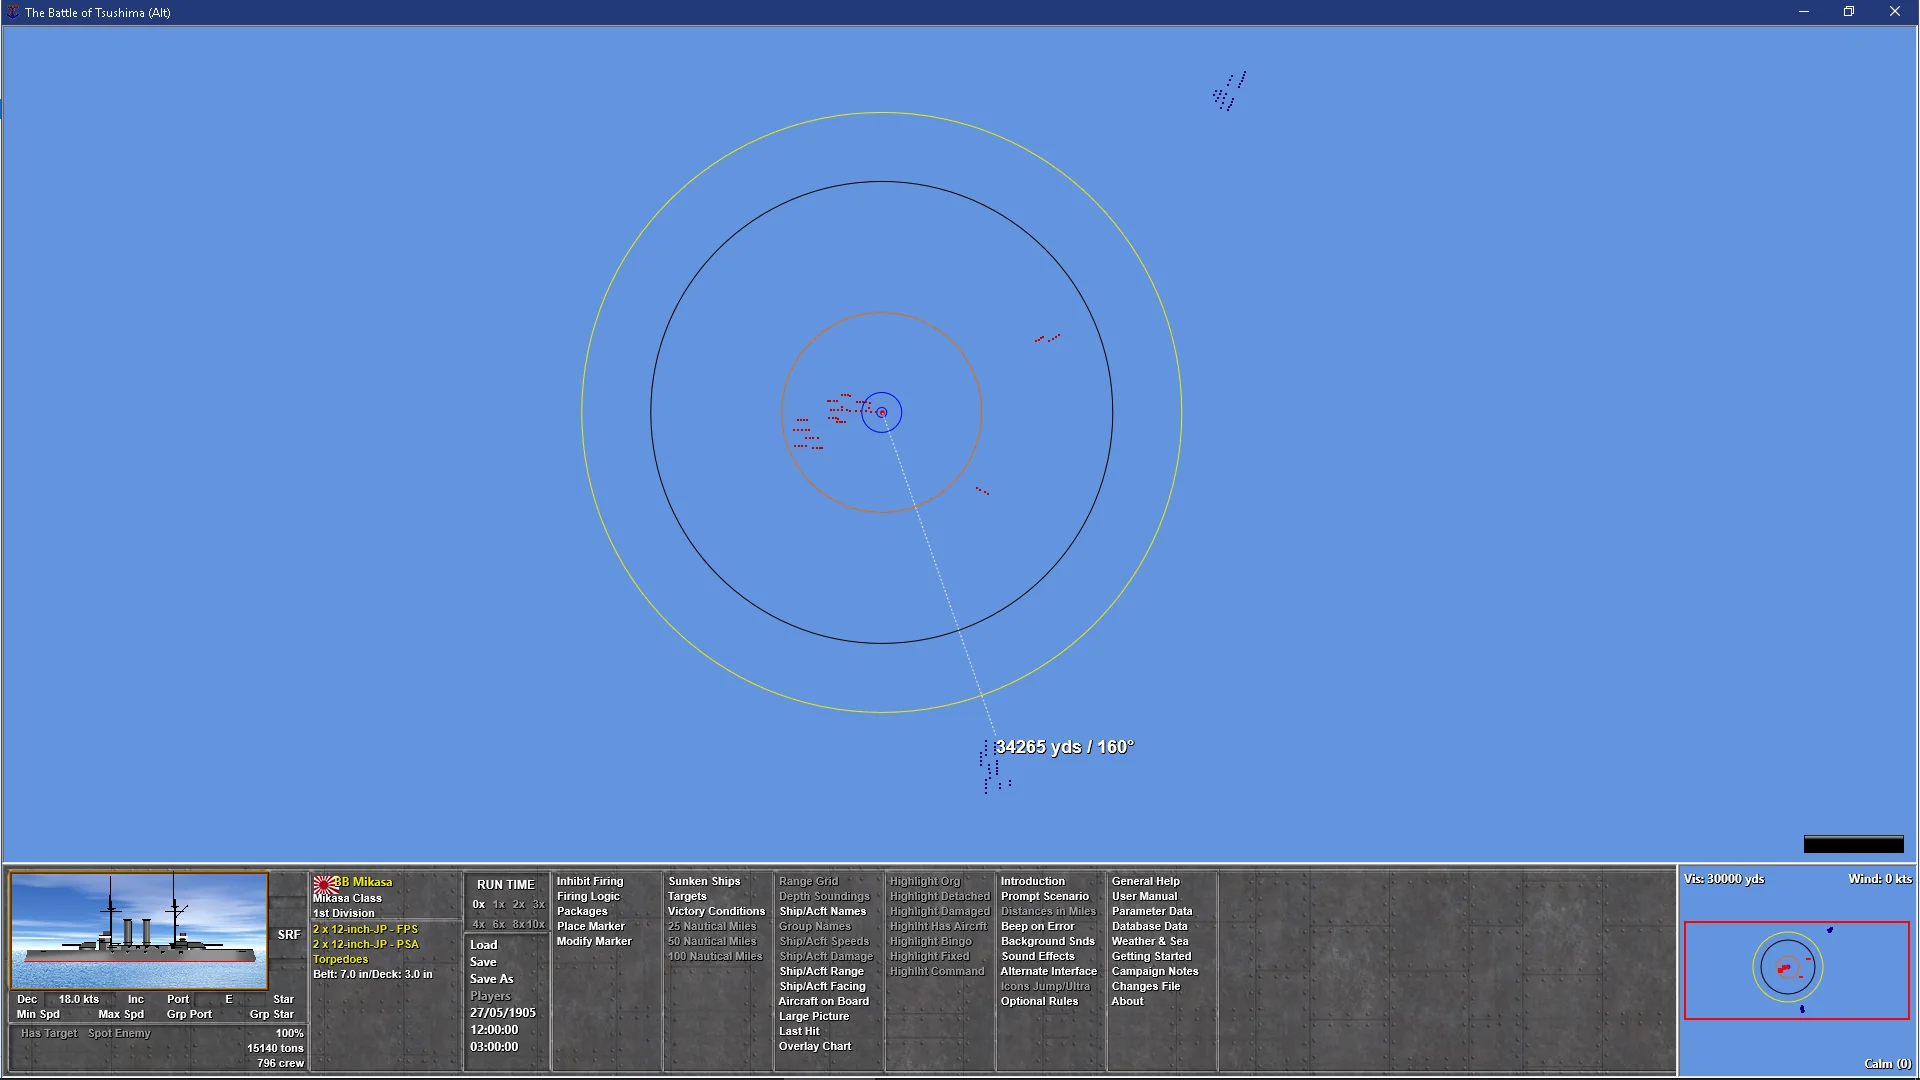Open the User Manual
The height and width of the screenshot is (1080, 1920).
click(1144, 896)
